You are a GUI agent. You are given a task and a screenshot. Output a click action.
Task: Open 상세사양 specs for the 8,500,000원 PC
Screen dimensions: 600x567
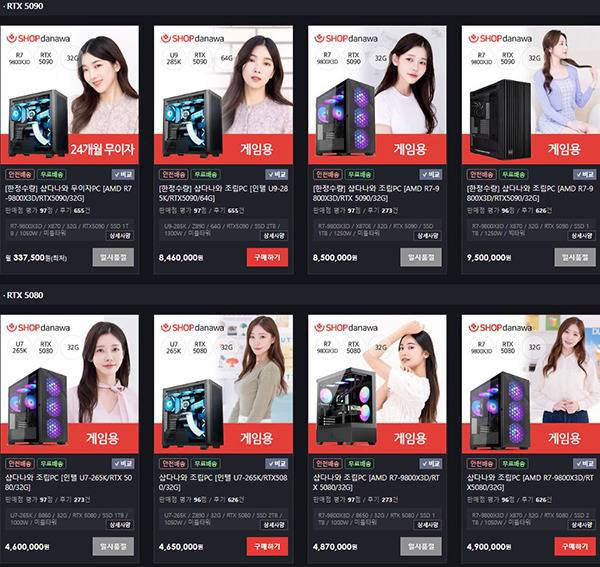tap(427, 236)
